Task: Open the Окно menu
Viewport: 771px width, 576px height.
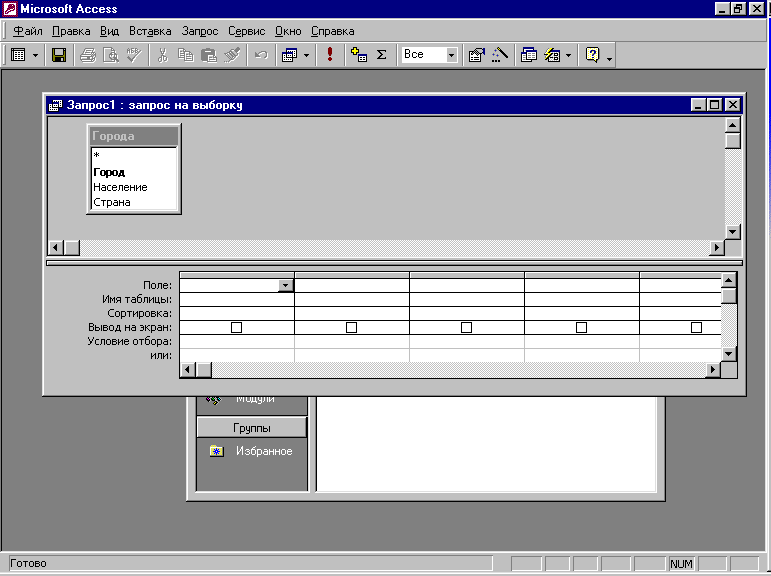Action: 288,31
